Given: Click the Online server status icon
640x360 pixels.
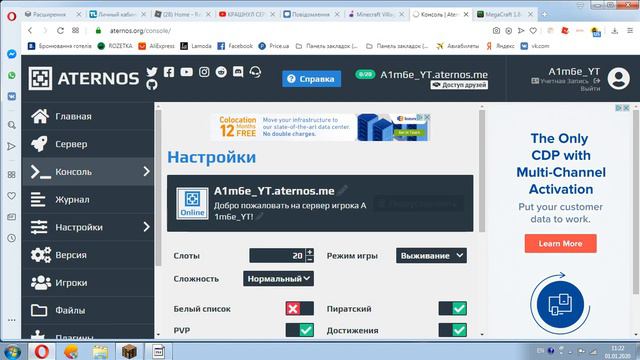Looking at the screenshot, I should coord(192,203).
